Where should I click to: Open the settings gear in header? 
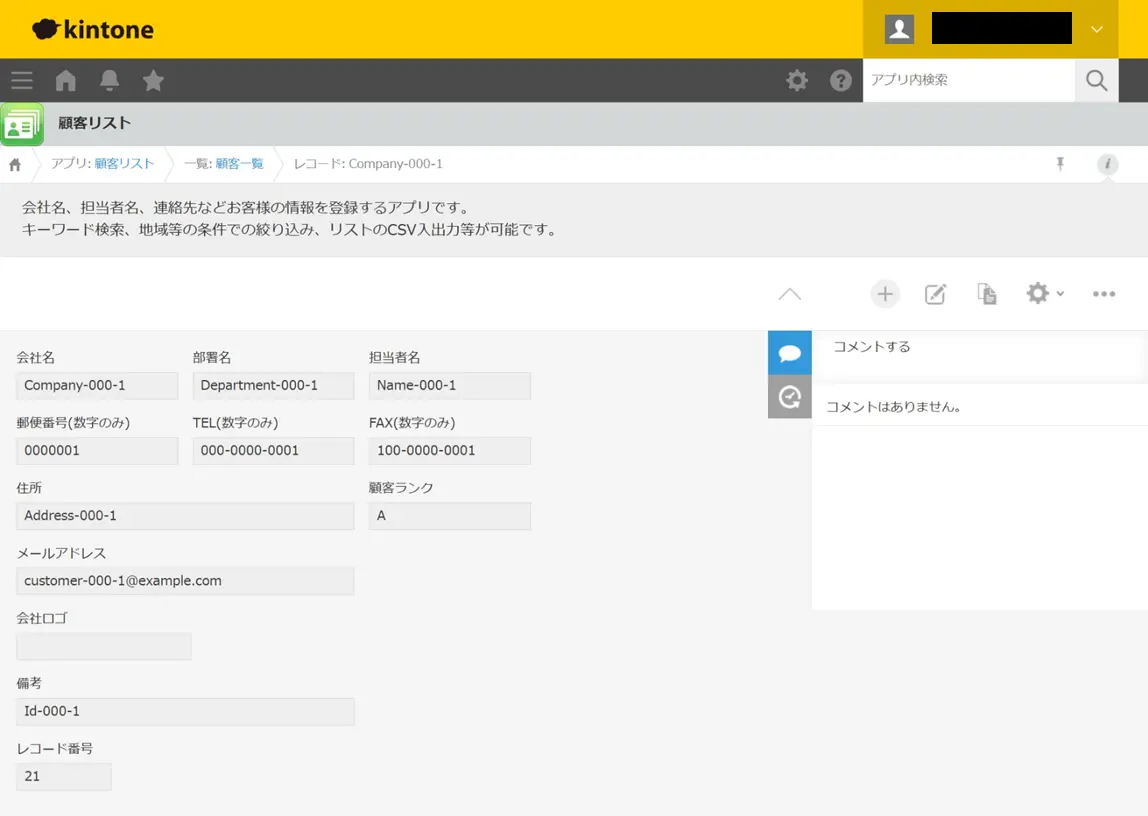click(797, 81)
